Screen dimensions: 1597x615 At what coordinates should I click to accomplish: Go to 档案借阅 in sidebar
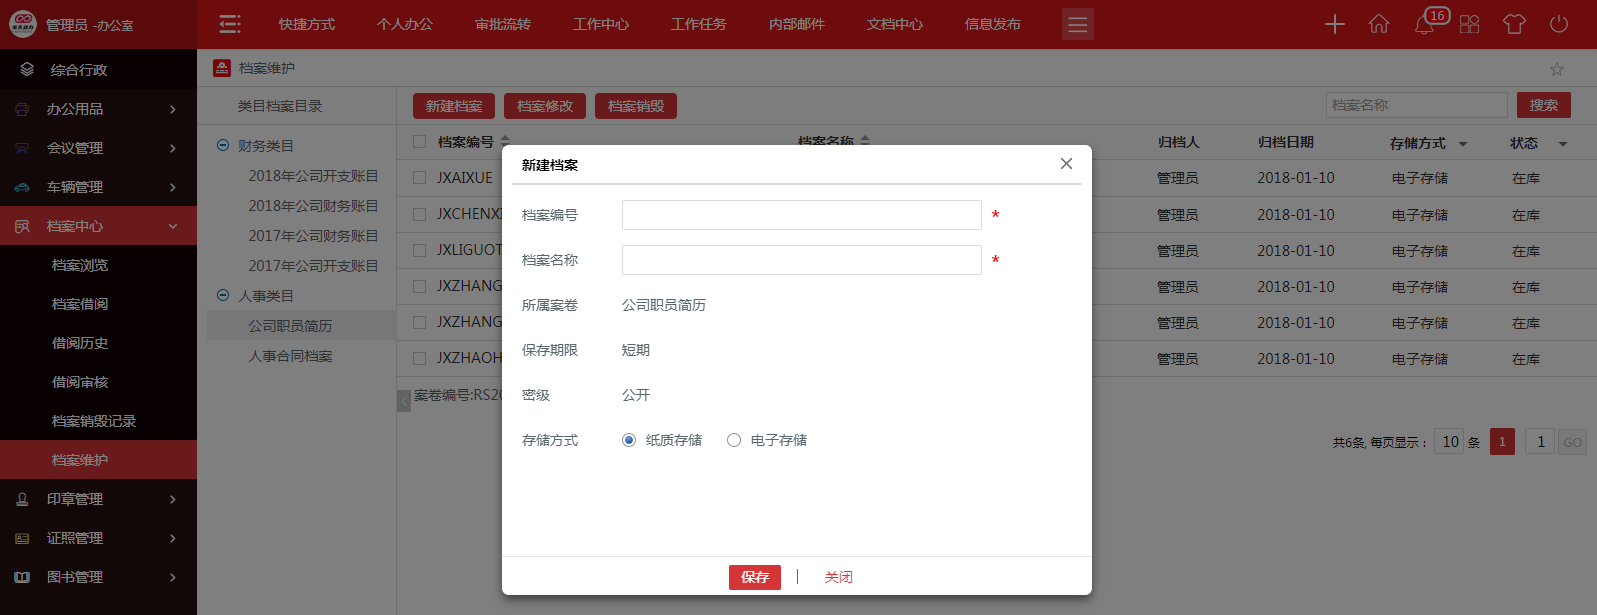point(80,304)
